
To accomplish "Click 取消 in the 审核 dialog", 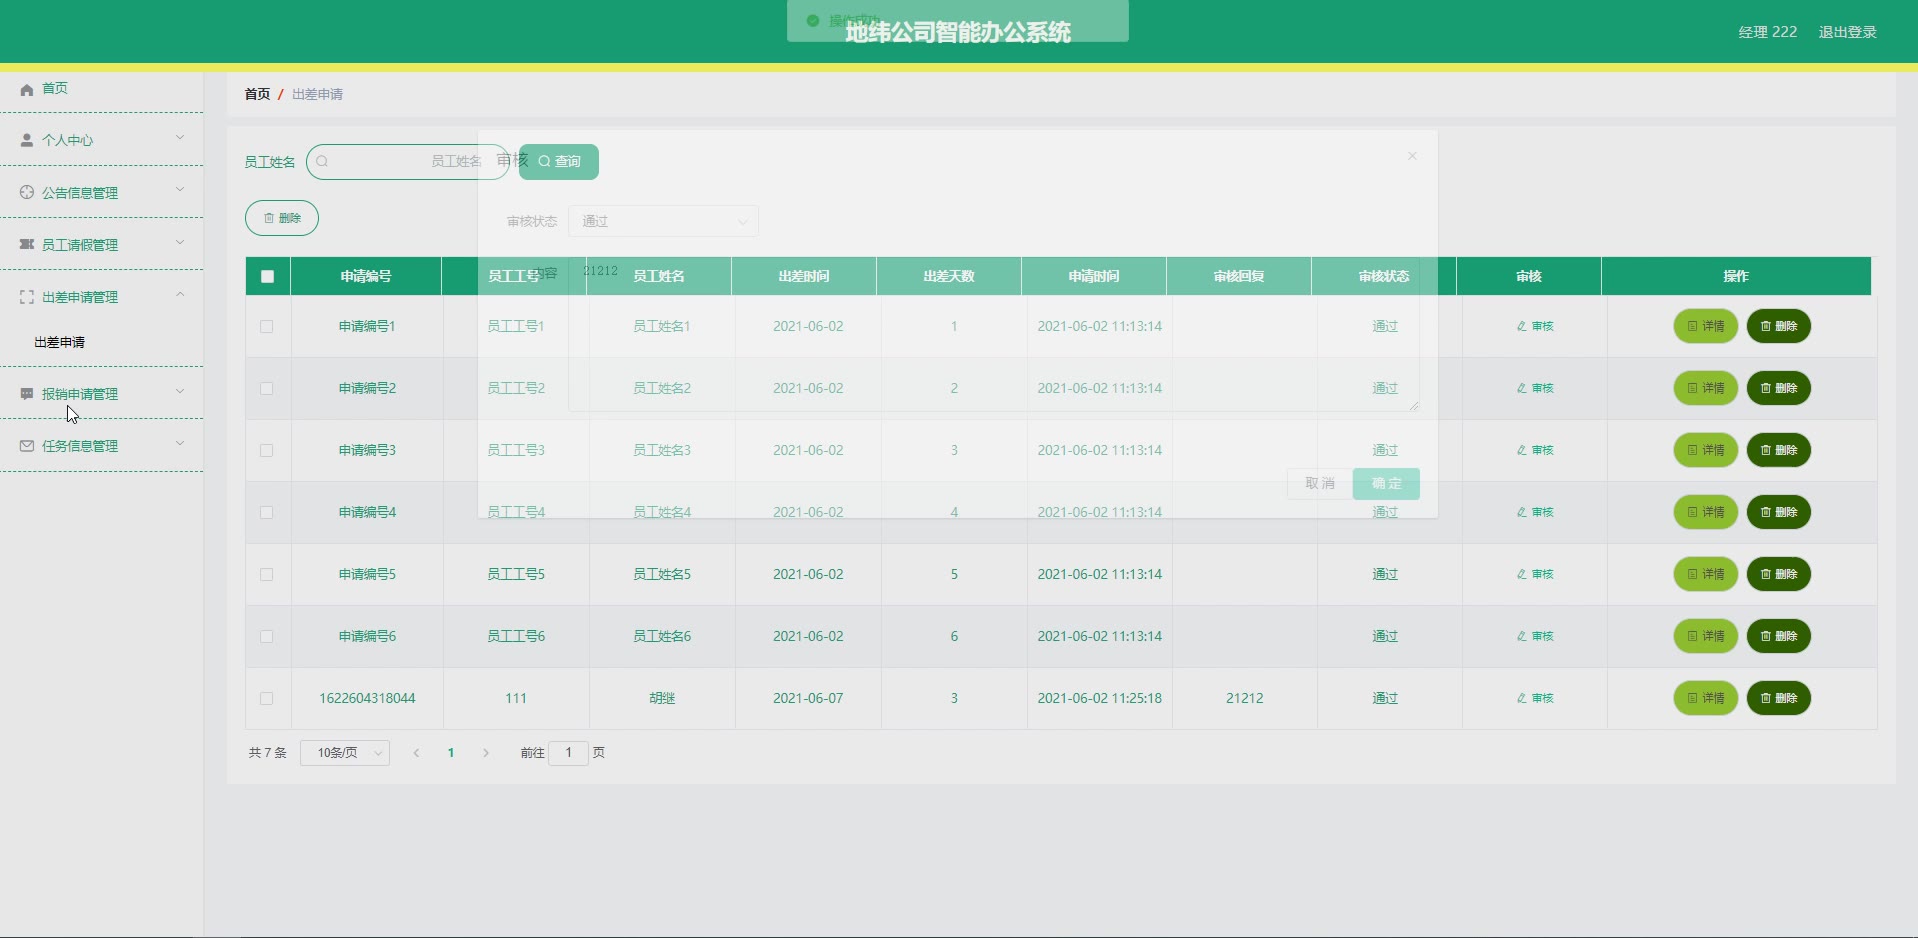I will pyautogui.click(x=1320, y=484).
